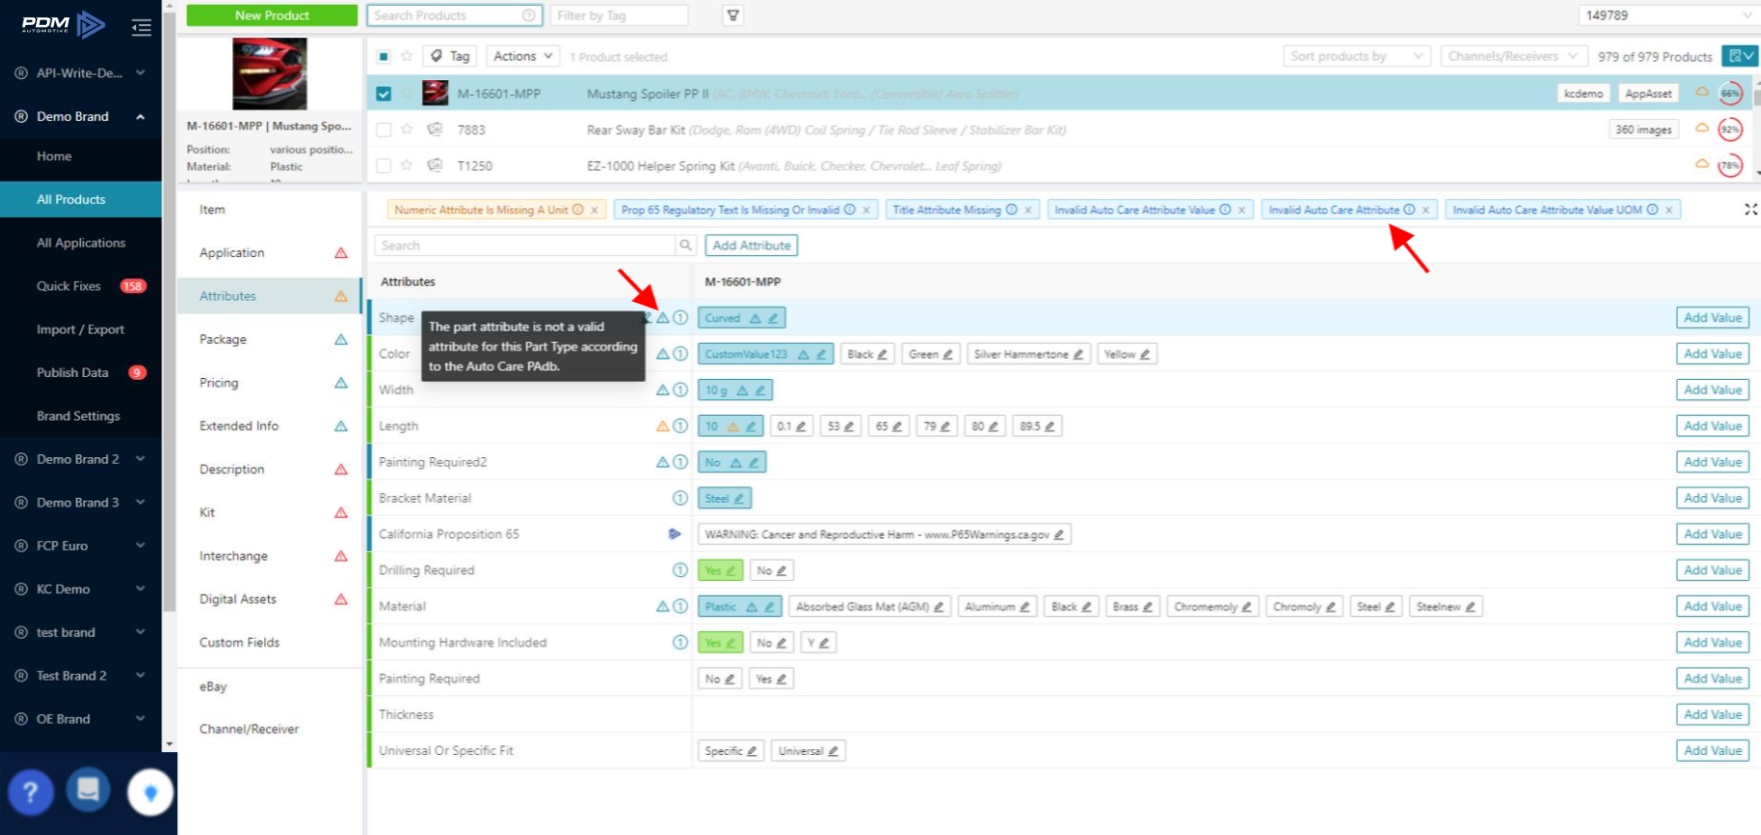Open the Channels/Receivers dropdown

(1513, 56)
